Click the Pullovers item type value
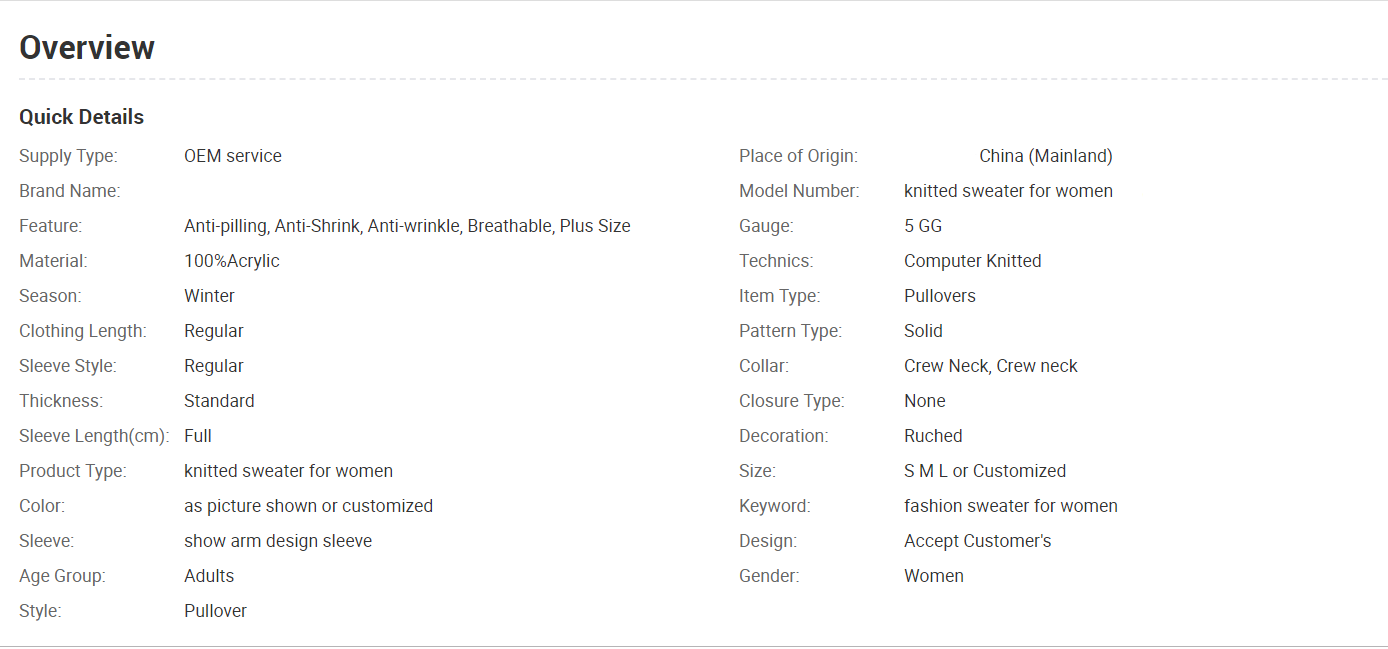1388x649 pixels. coord(940,296)
